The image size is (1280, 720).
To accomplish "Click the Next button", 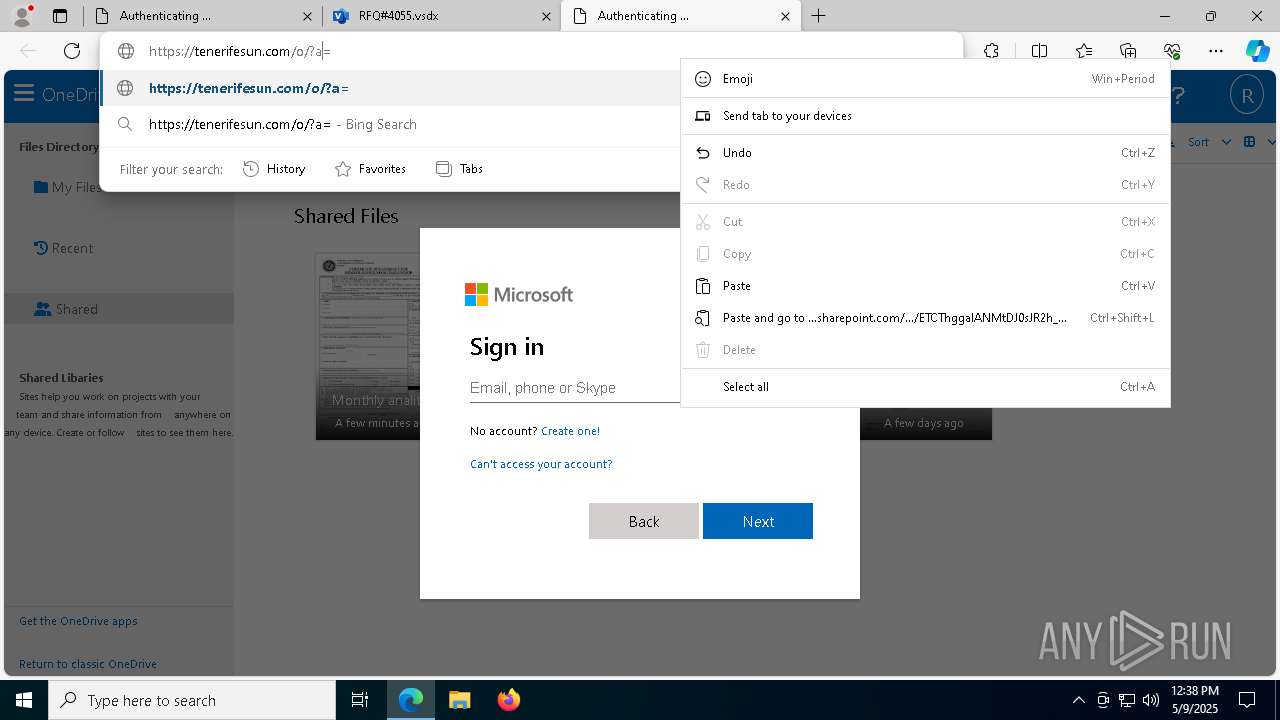I will point(758,521).
